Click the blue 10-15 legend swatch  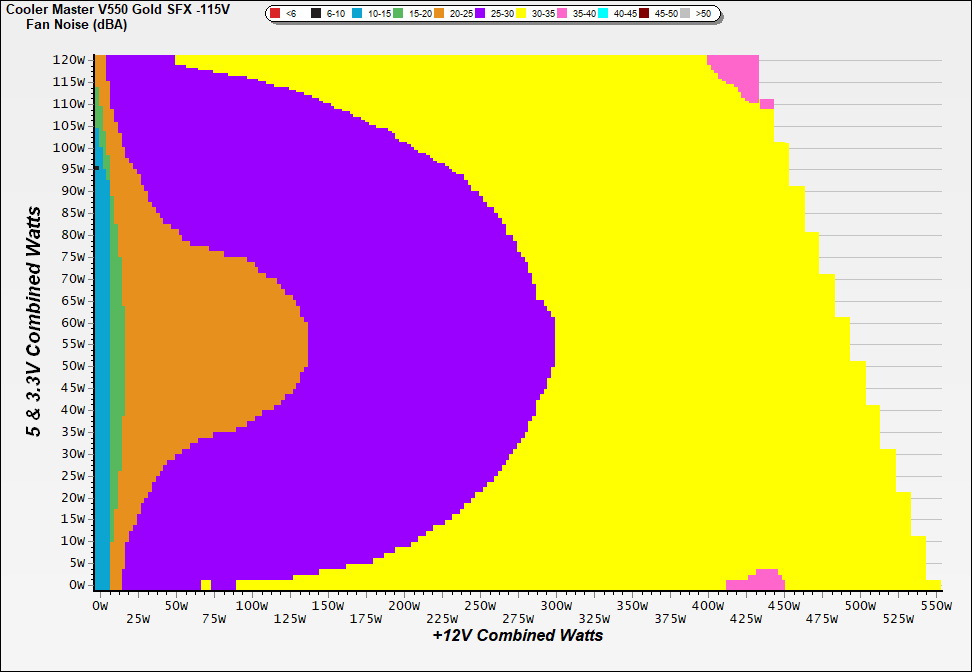[x=357, y=14]
